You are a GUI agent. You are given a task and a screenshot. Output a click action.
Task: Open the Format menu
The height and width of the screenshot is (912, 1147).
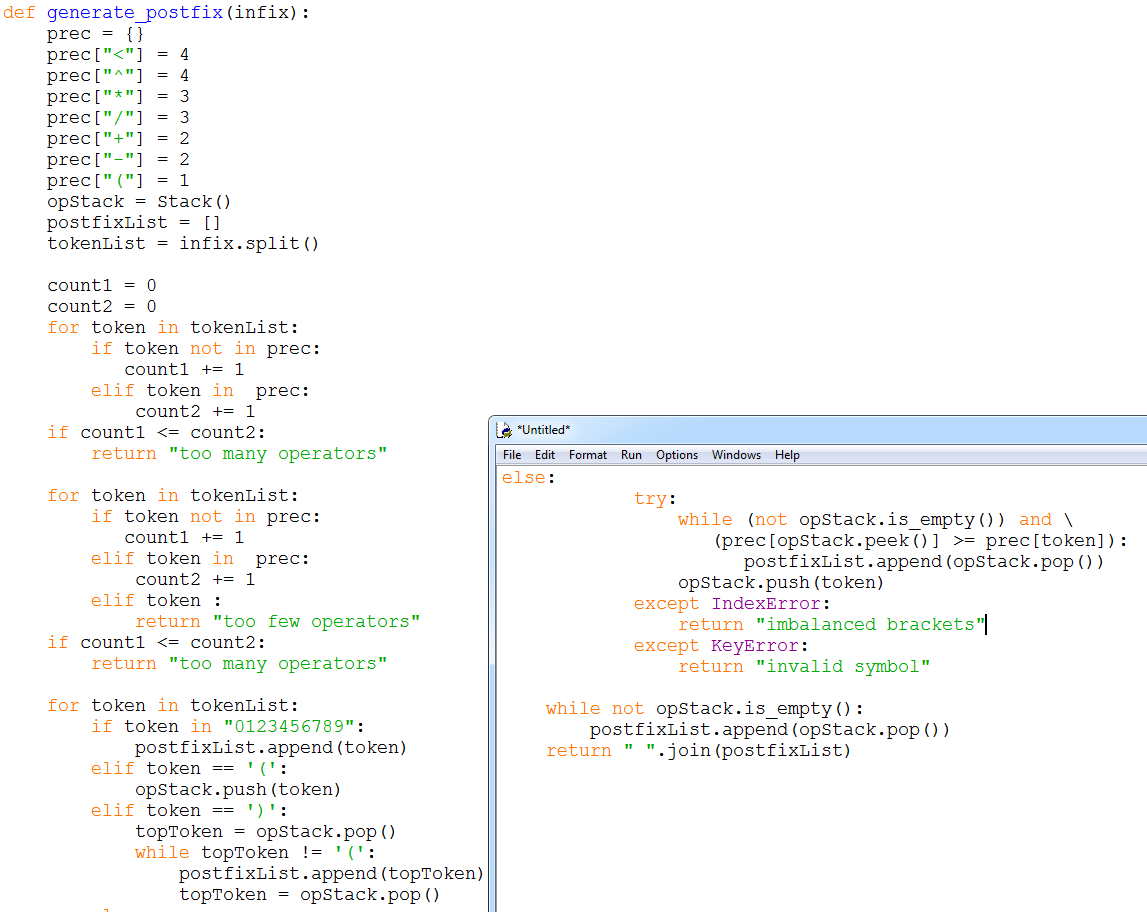(587, 454)
